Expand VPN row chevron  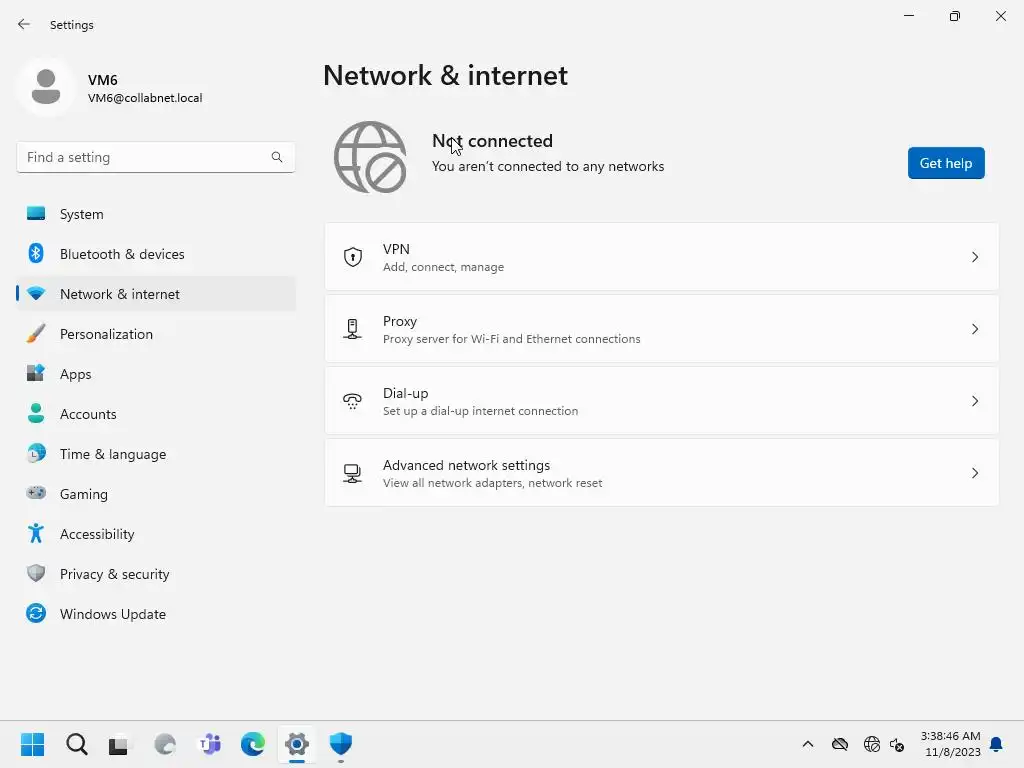pyautogui.click(x=974, y=257)
